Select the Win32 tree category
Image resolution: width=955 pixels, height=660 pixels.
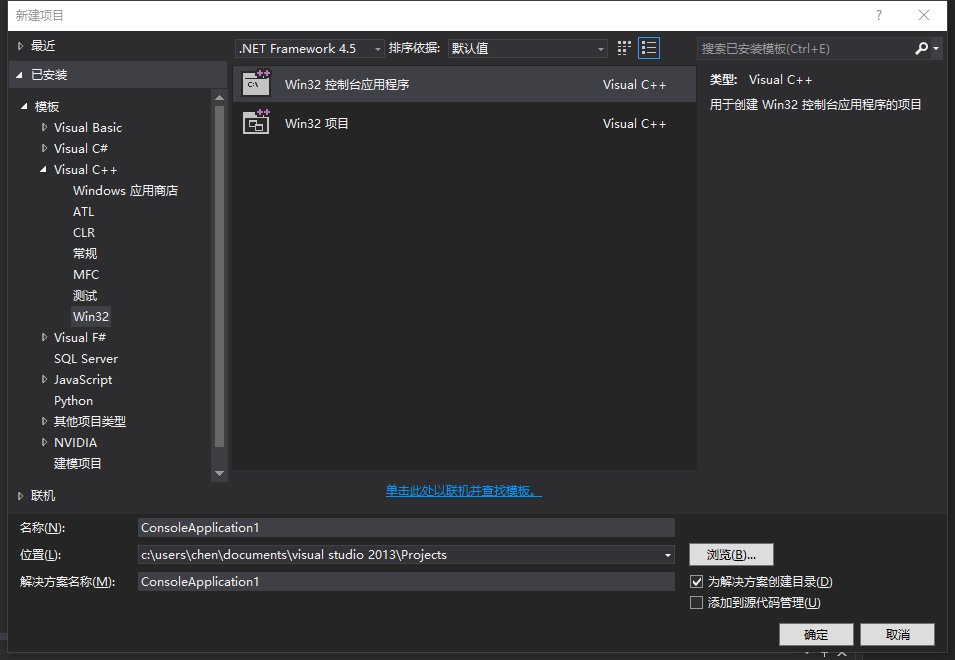click(91, 316)
